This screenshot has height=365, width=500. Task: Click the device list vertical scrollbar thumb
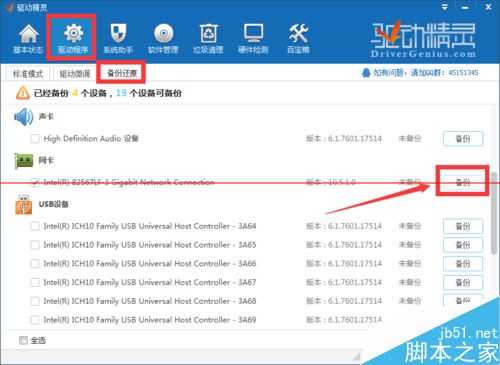pyautogui.click(x=494, y=213)
